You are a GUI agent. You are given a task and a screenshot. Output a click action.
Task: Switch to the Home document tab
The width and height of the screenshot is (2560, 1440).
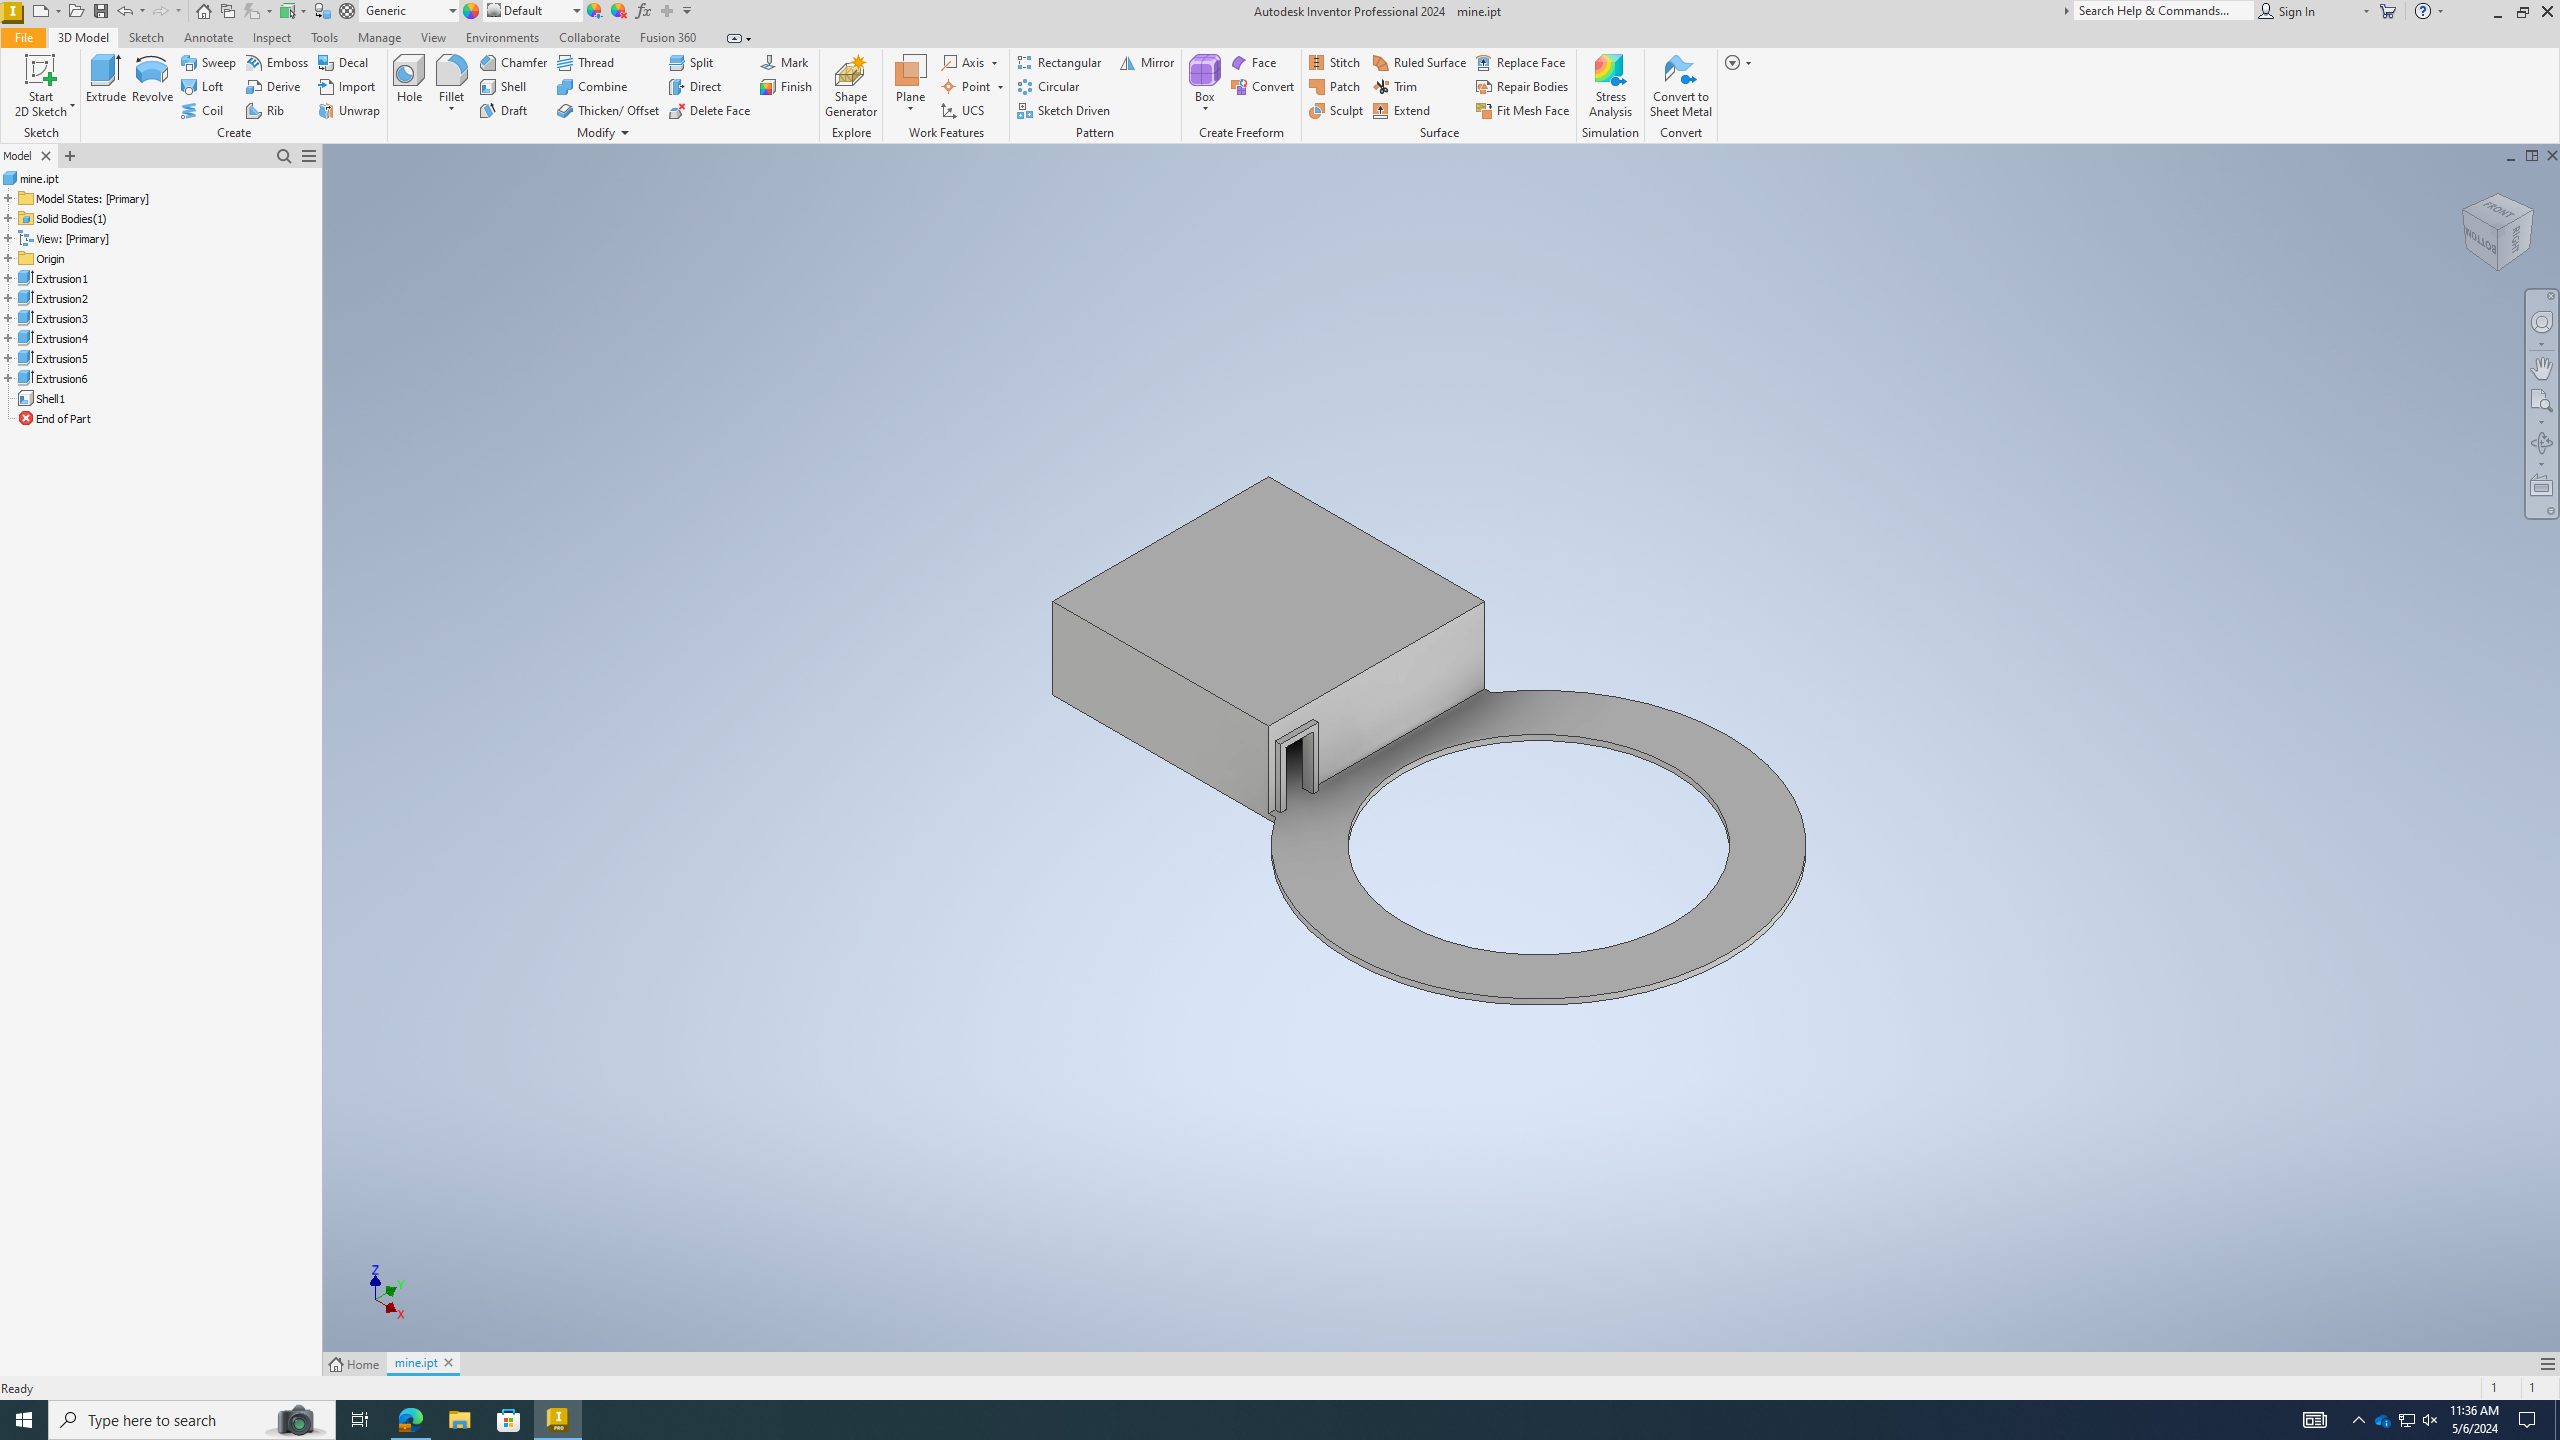[x=354, y=1364]
